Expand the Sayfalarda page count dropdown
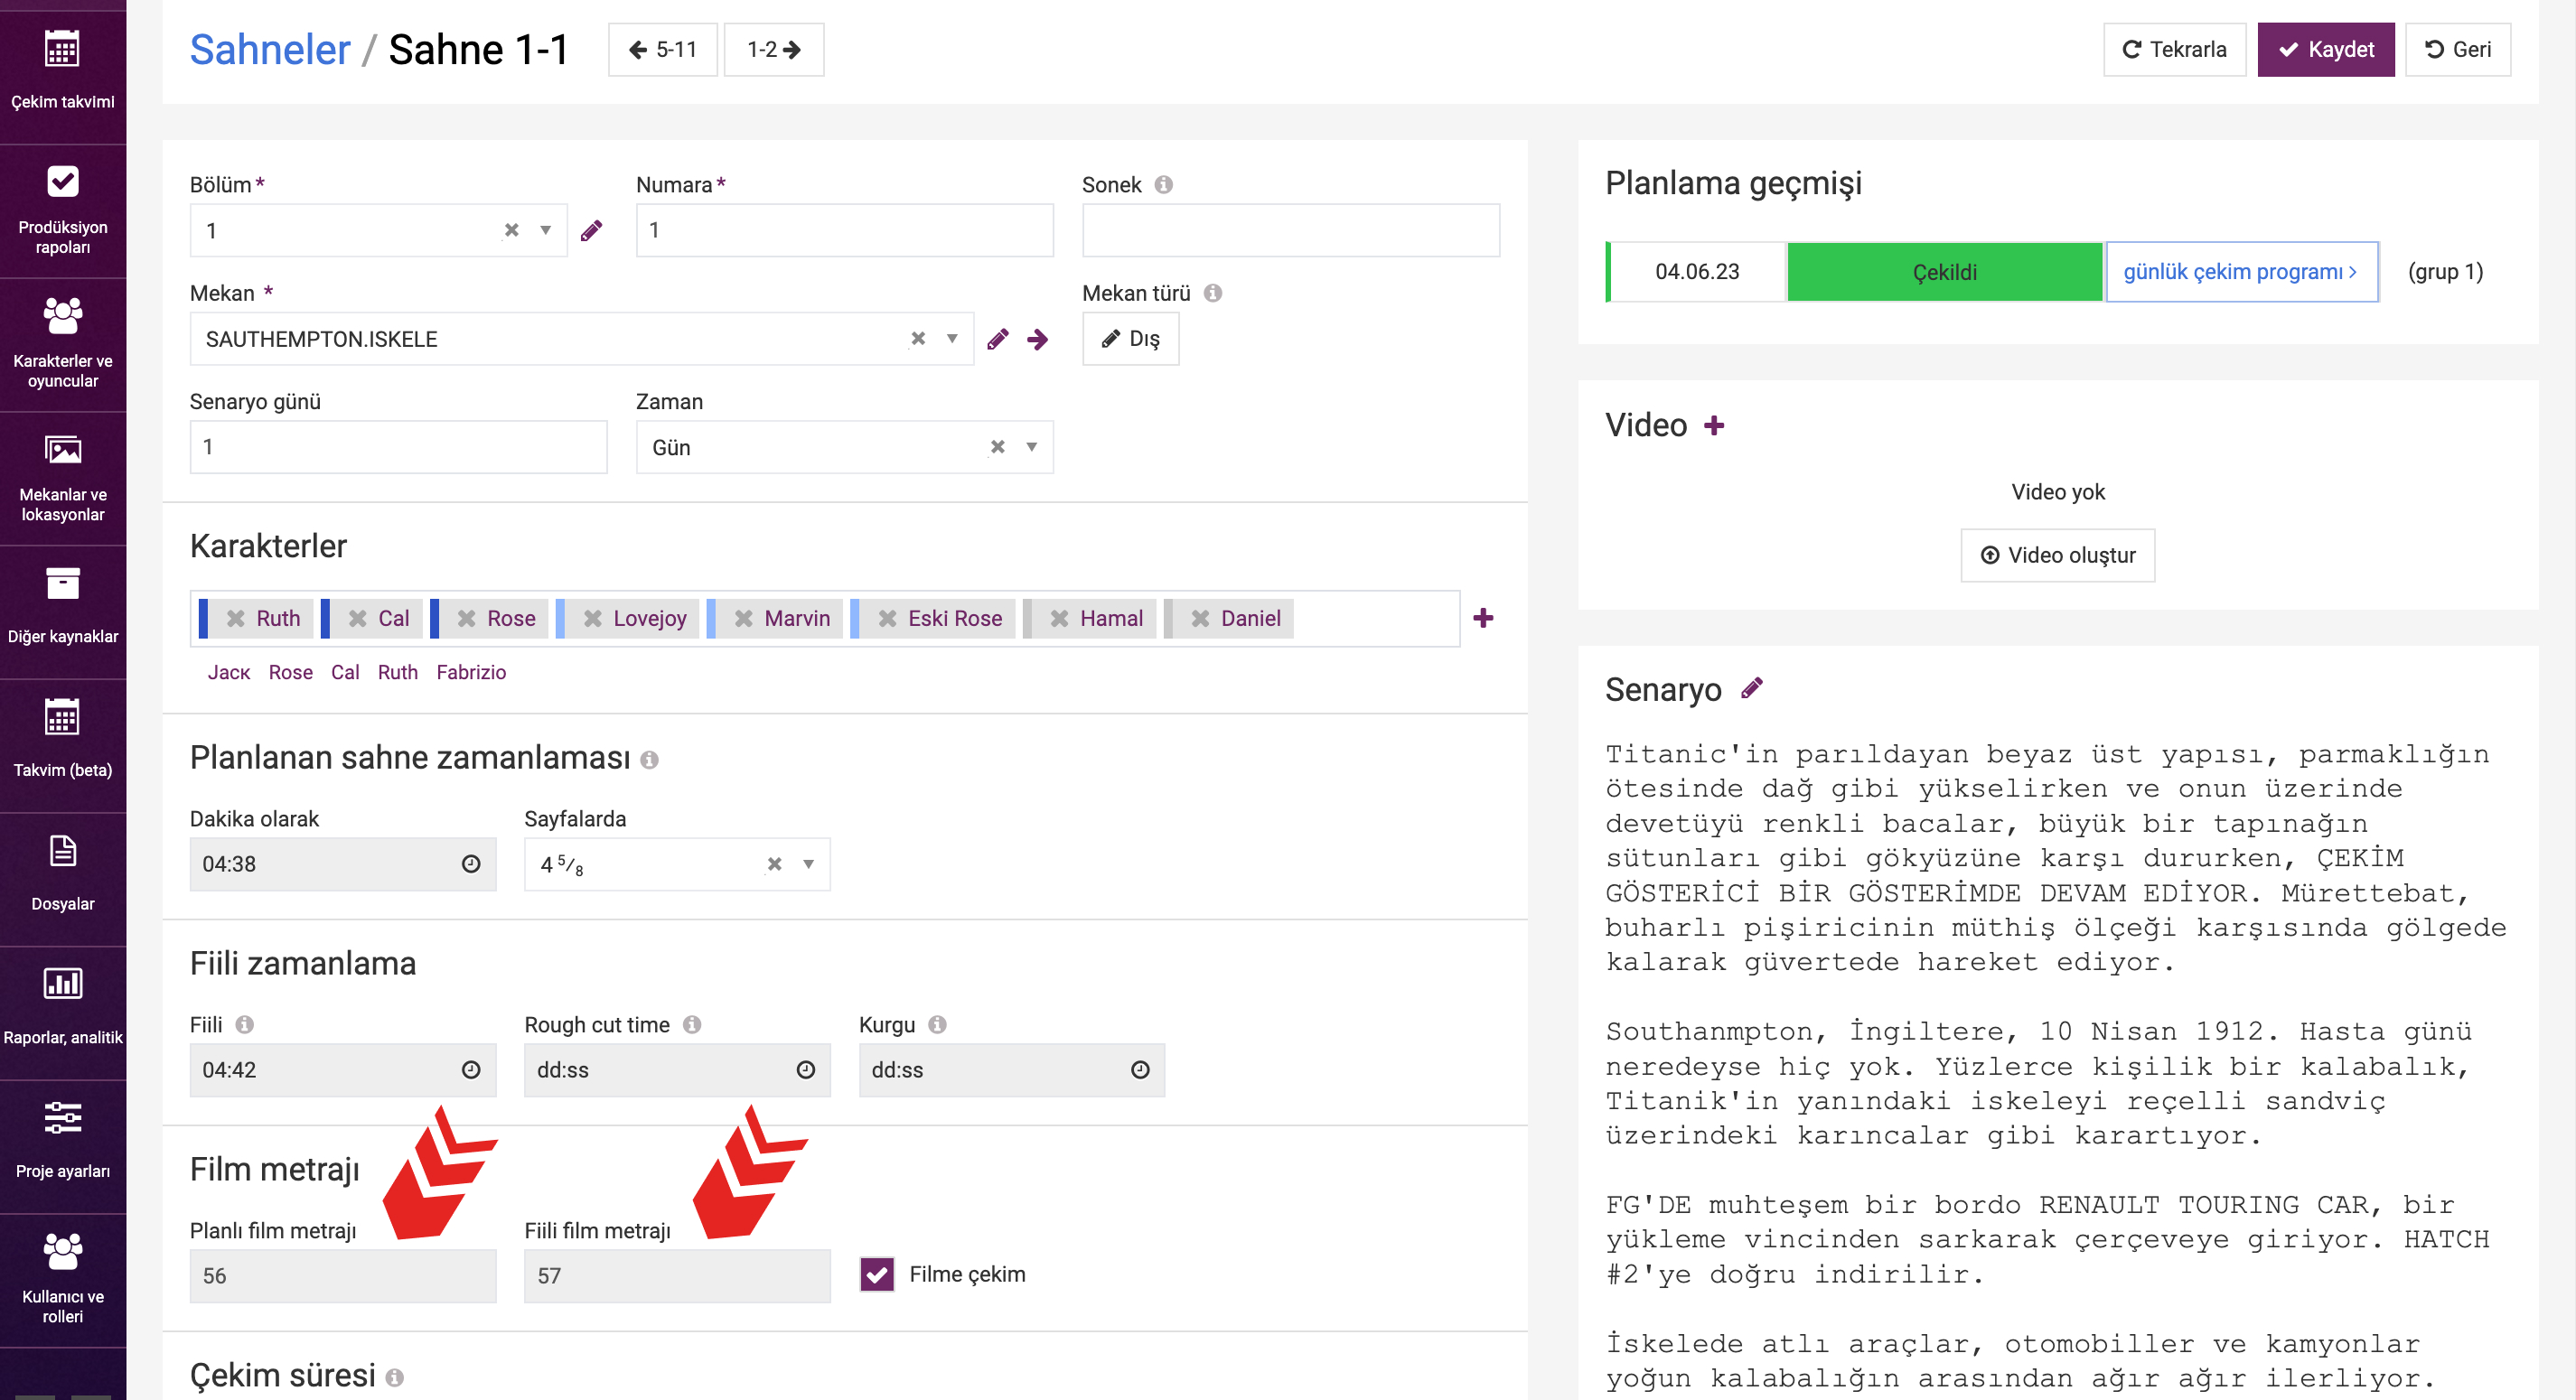The image size is (2576, 1400). point(808,864)
